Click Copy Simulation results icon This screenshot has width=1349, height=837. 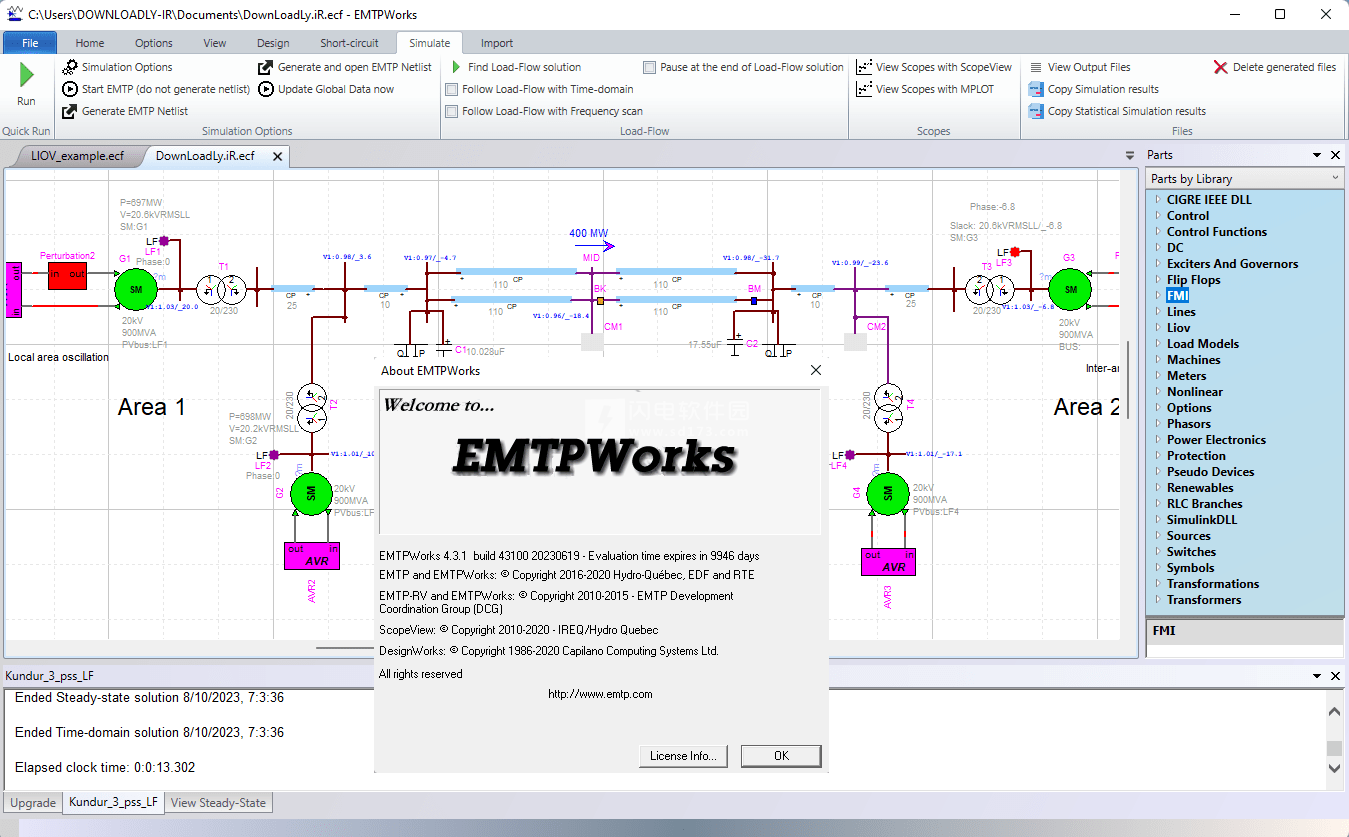[x=1036, y=89]
